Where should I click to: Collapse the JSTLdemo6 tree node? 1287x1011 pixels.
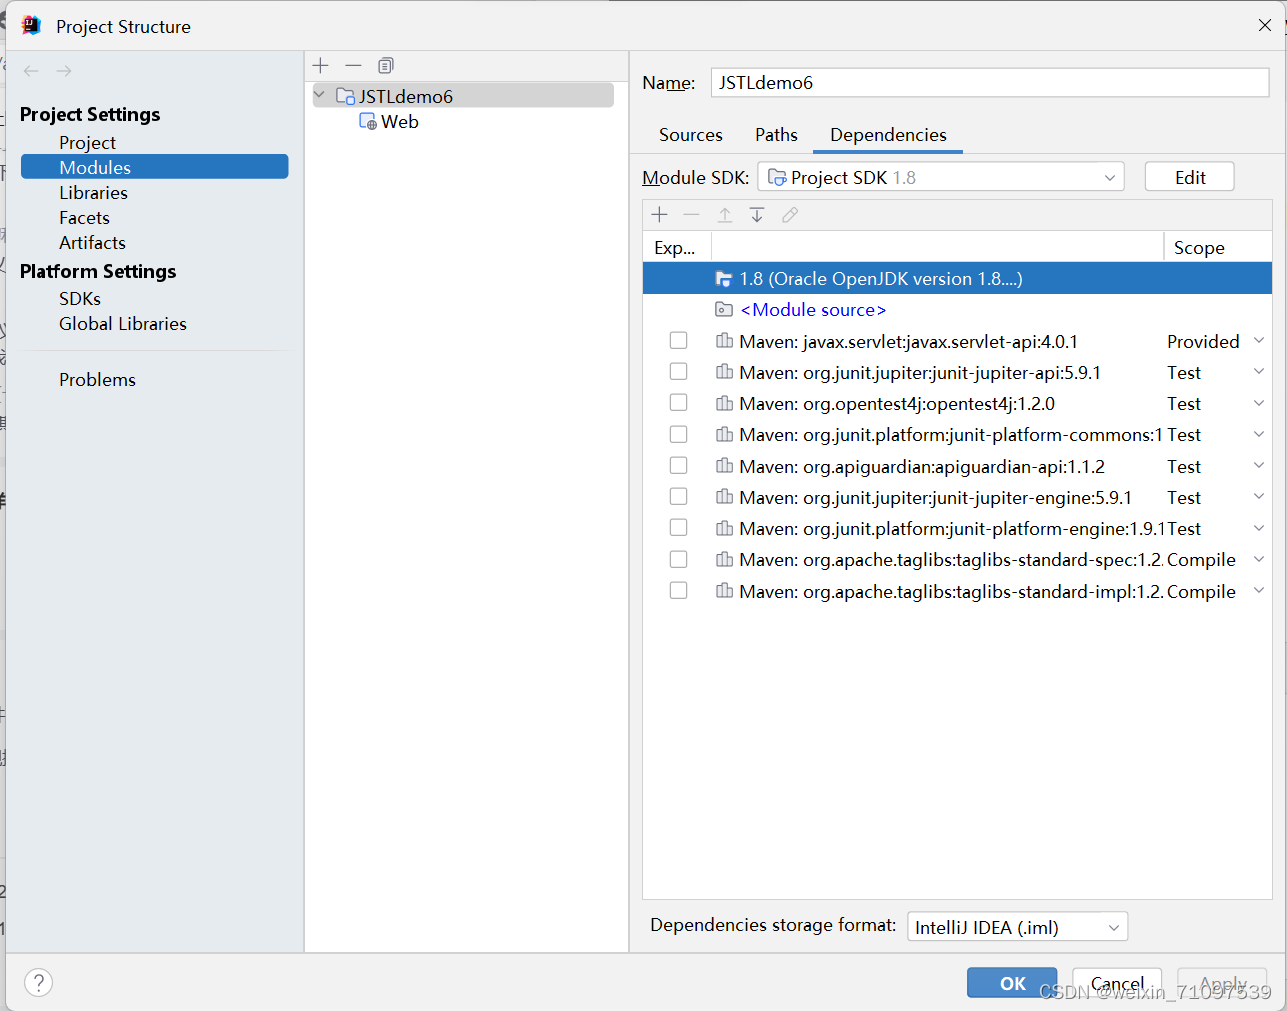pos(321,95)
